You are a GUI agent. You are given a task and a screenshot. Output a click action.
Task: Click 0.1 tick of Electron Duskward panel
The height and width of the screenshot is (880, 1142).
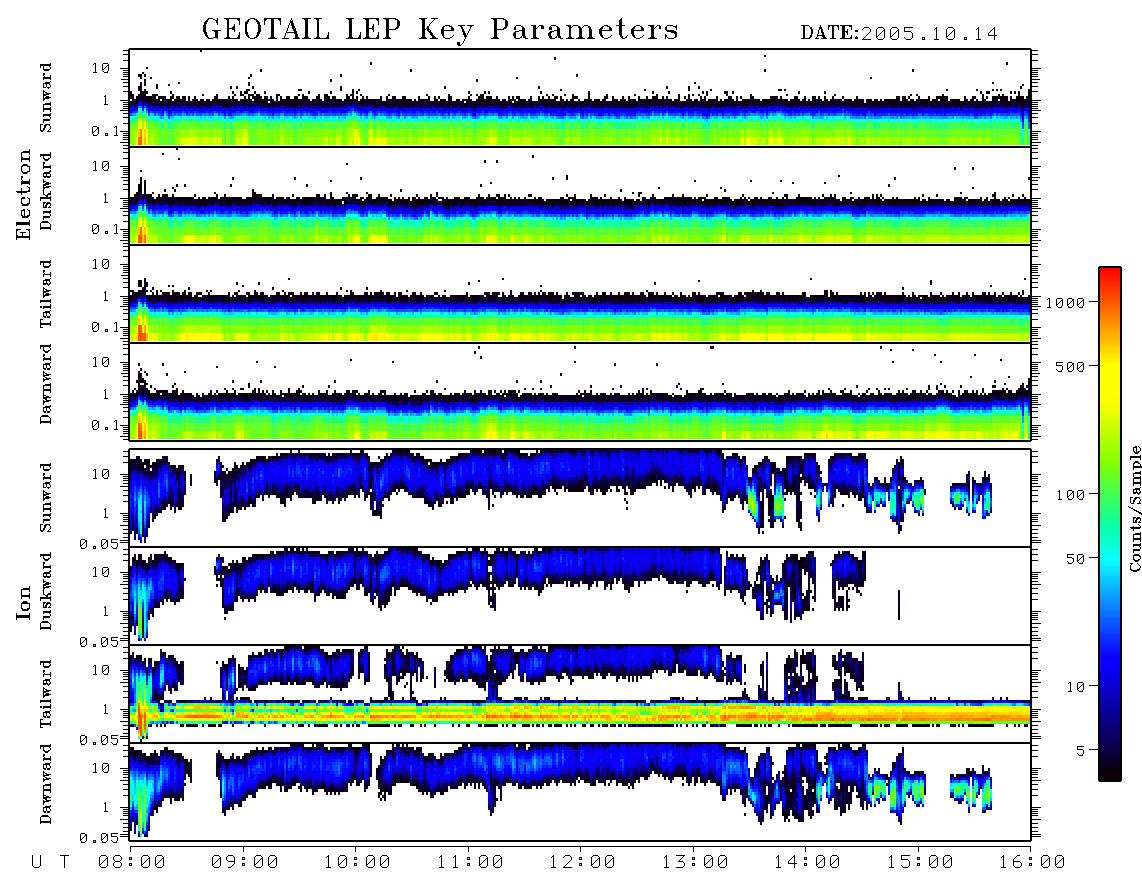105,229
